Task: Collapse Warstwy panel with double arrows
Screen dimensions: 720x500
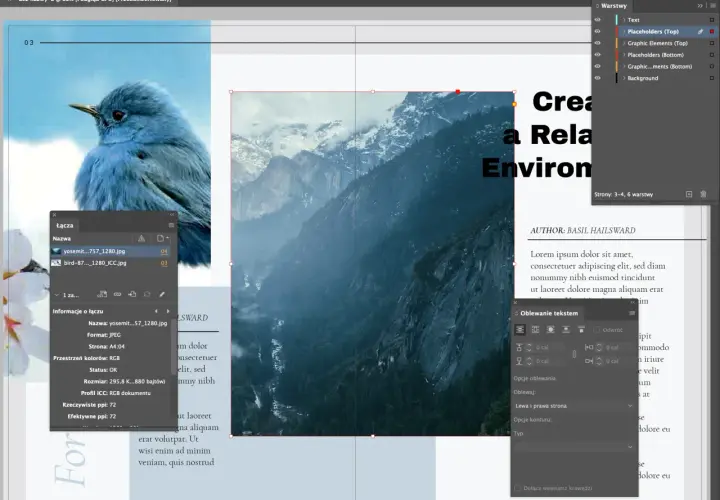Action: tap(700, 6)
